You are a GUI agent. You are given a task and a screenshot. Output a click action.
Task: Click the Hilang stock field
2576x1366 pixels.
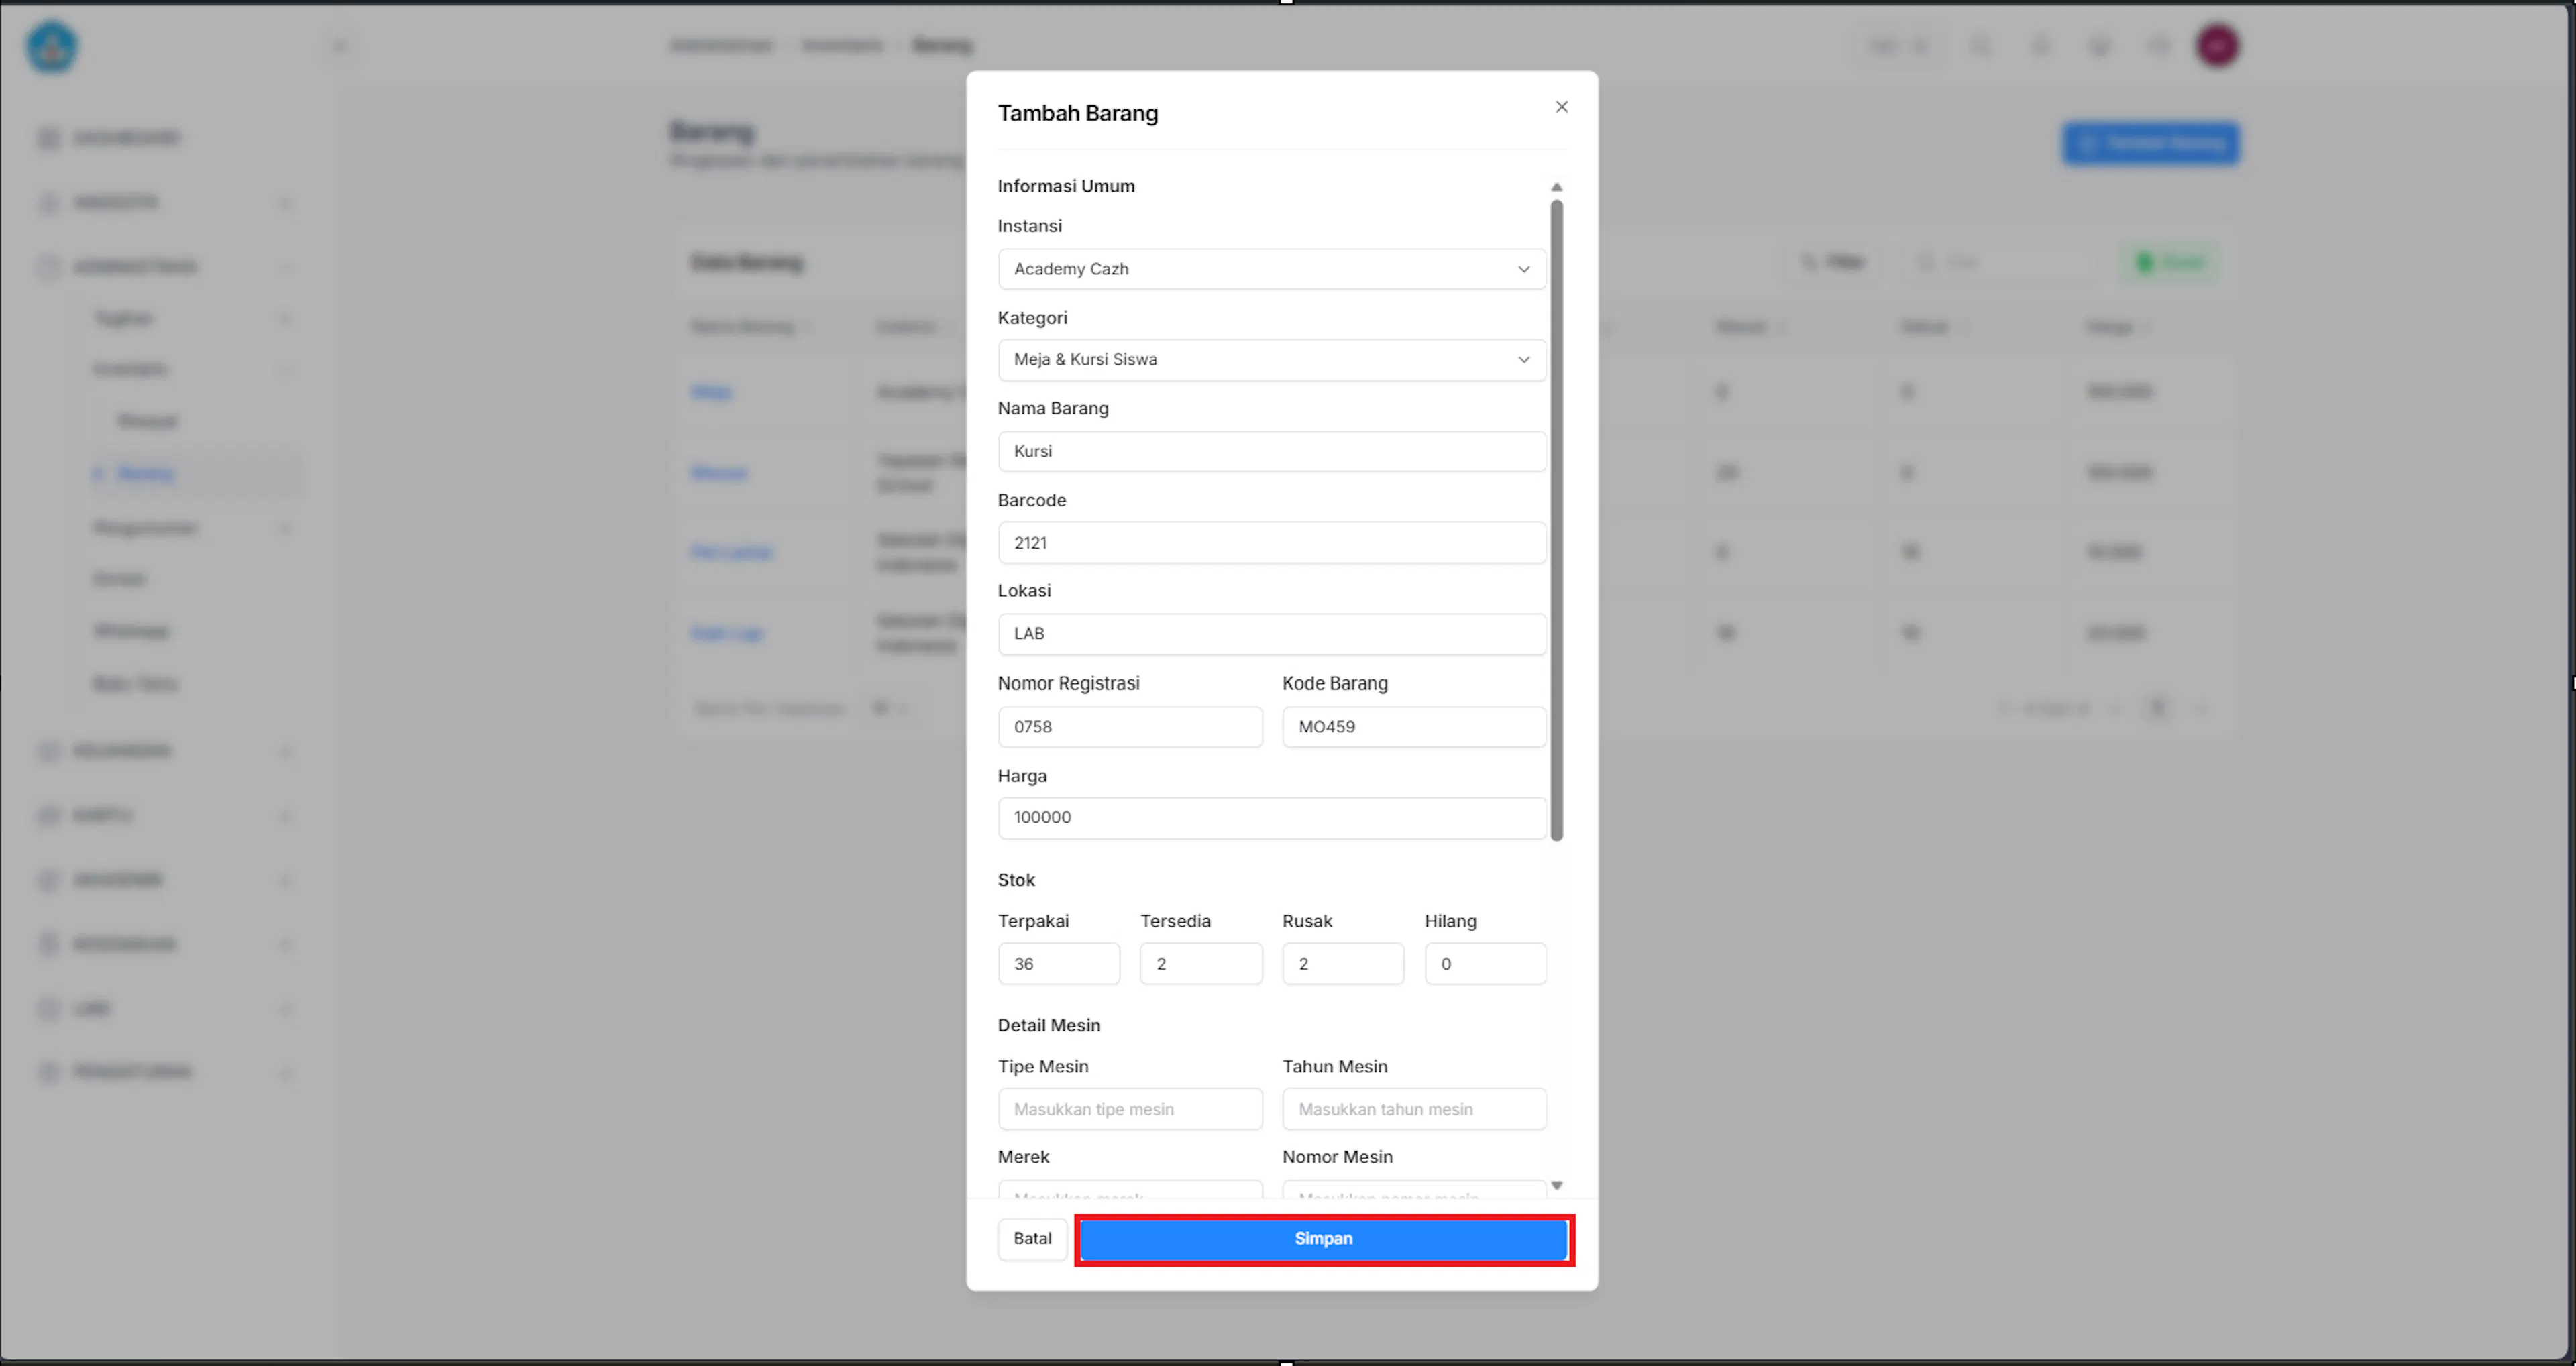click(x=1485, y=964)
